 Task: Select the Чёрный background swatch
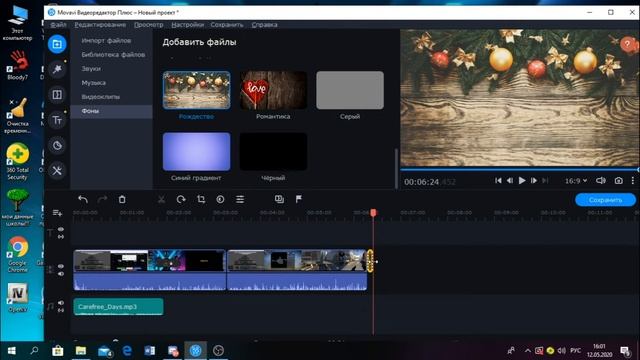pyautogui.click(x=273, y=151)
